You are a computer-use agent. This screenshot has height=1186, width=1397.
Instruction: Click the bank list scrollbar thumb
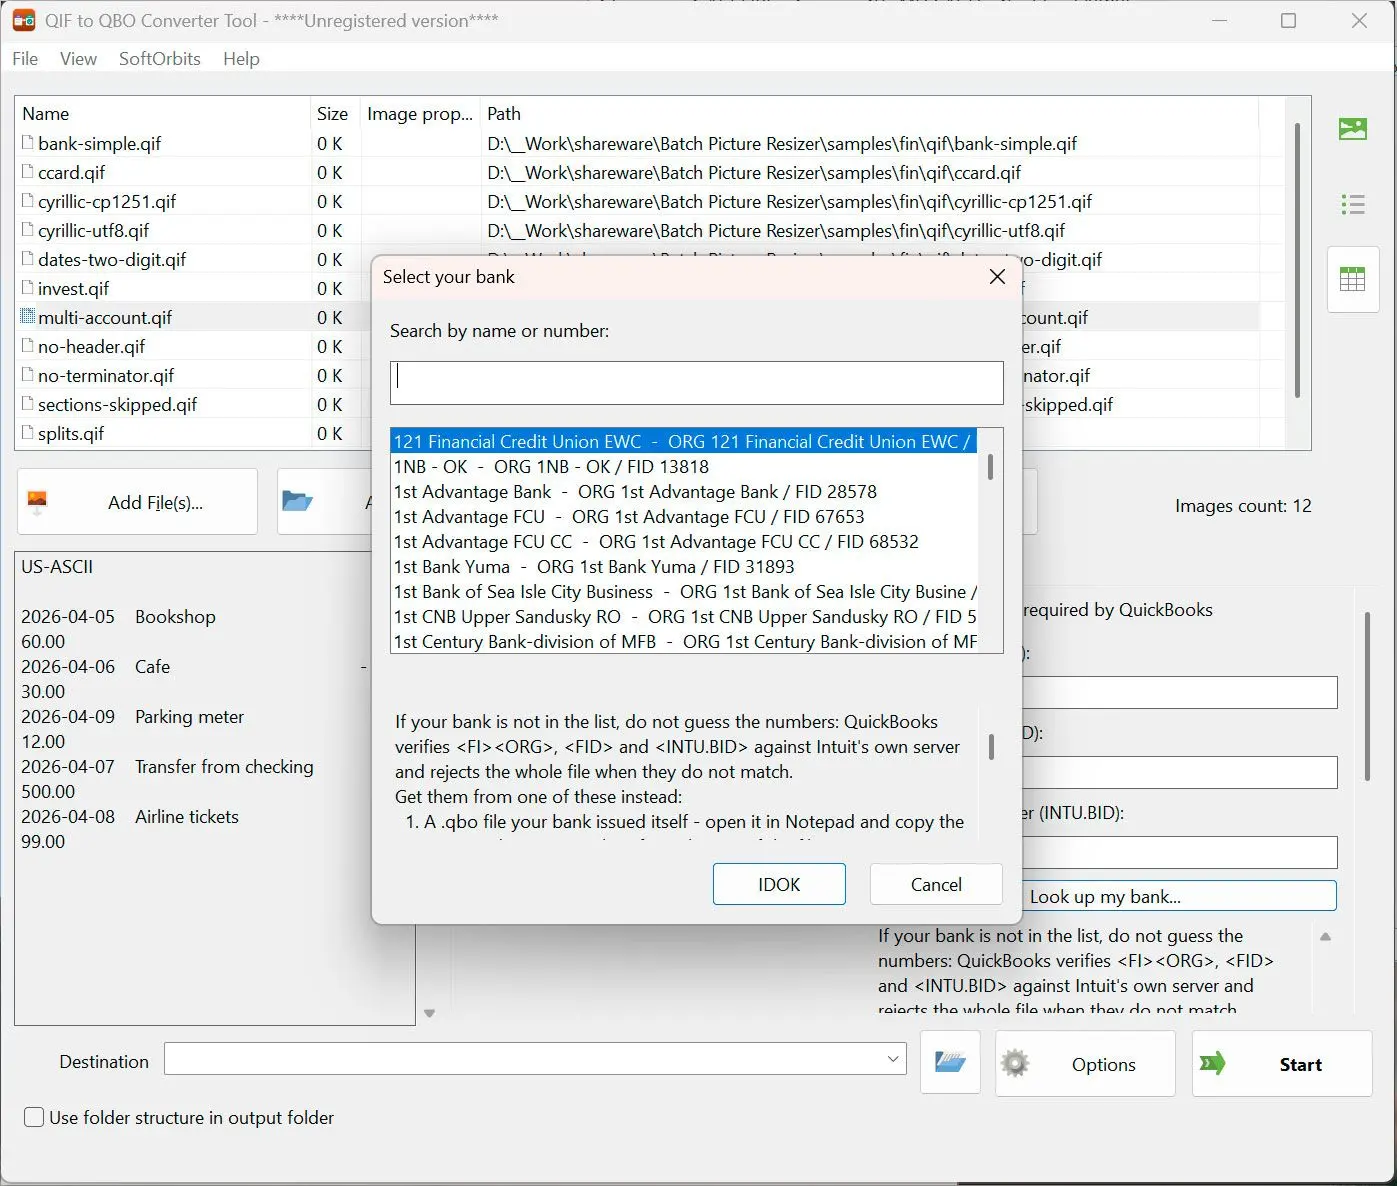point(990,467)
